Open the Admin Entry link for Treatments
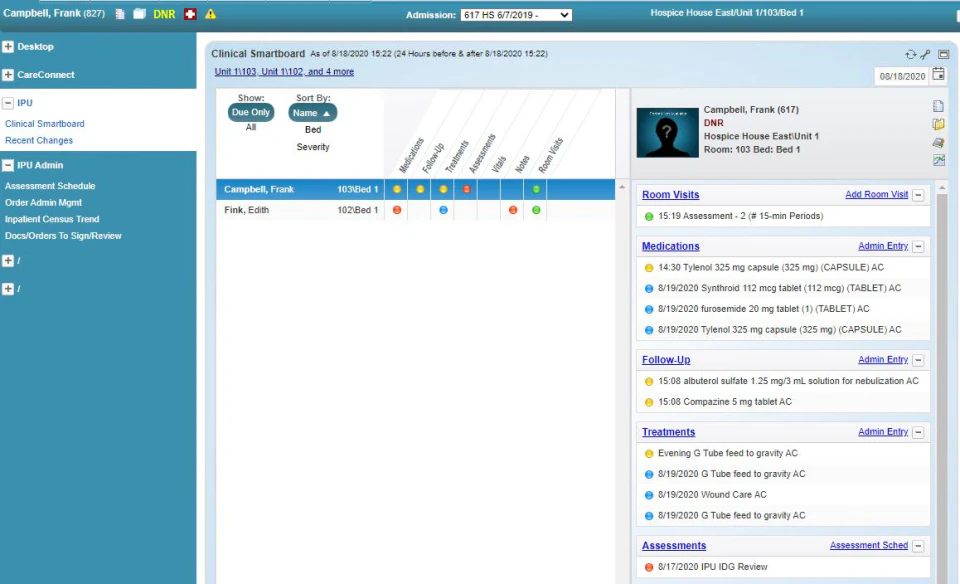The width and height of the screenshot is (960, 584). [x=883, y=431]
